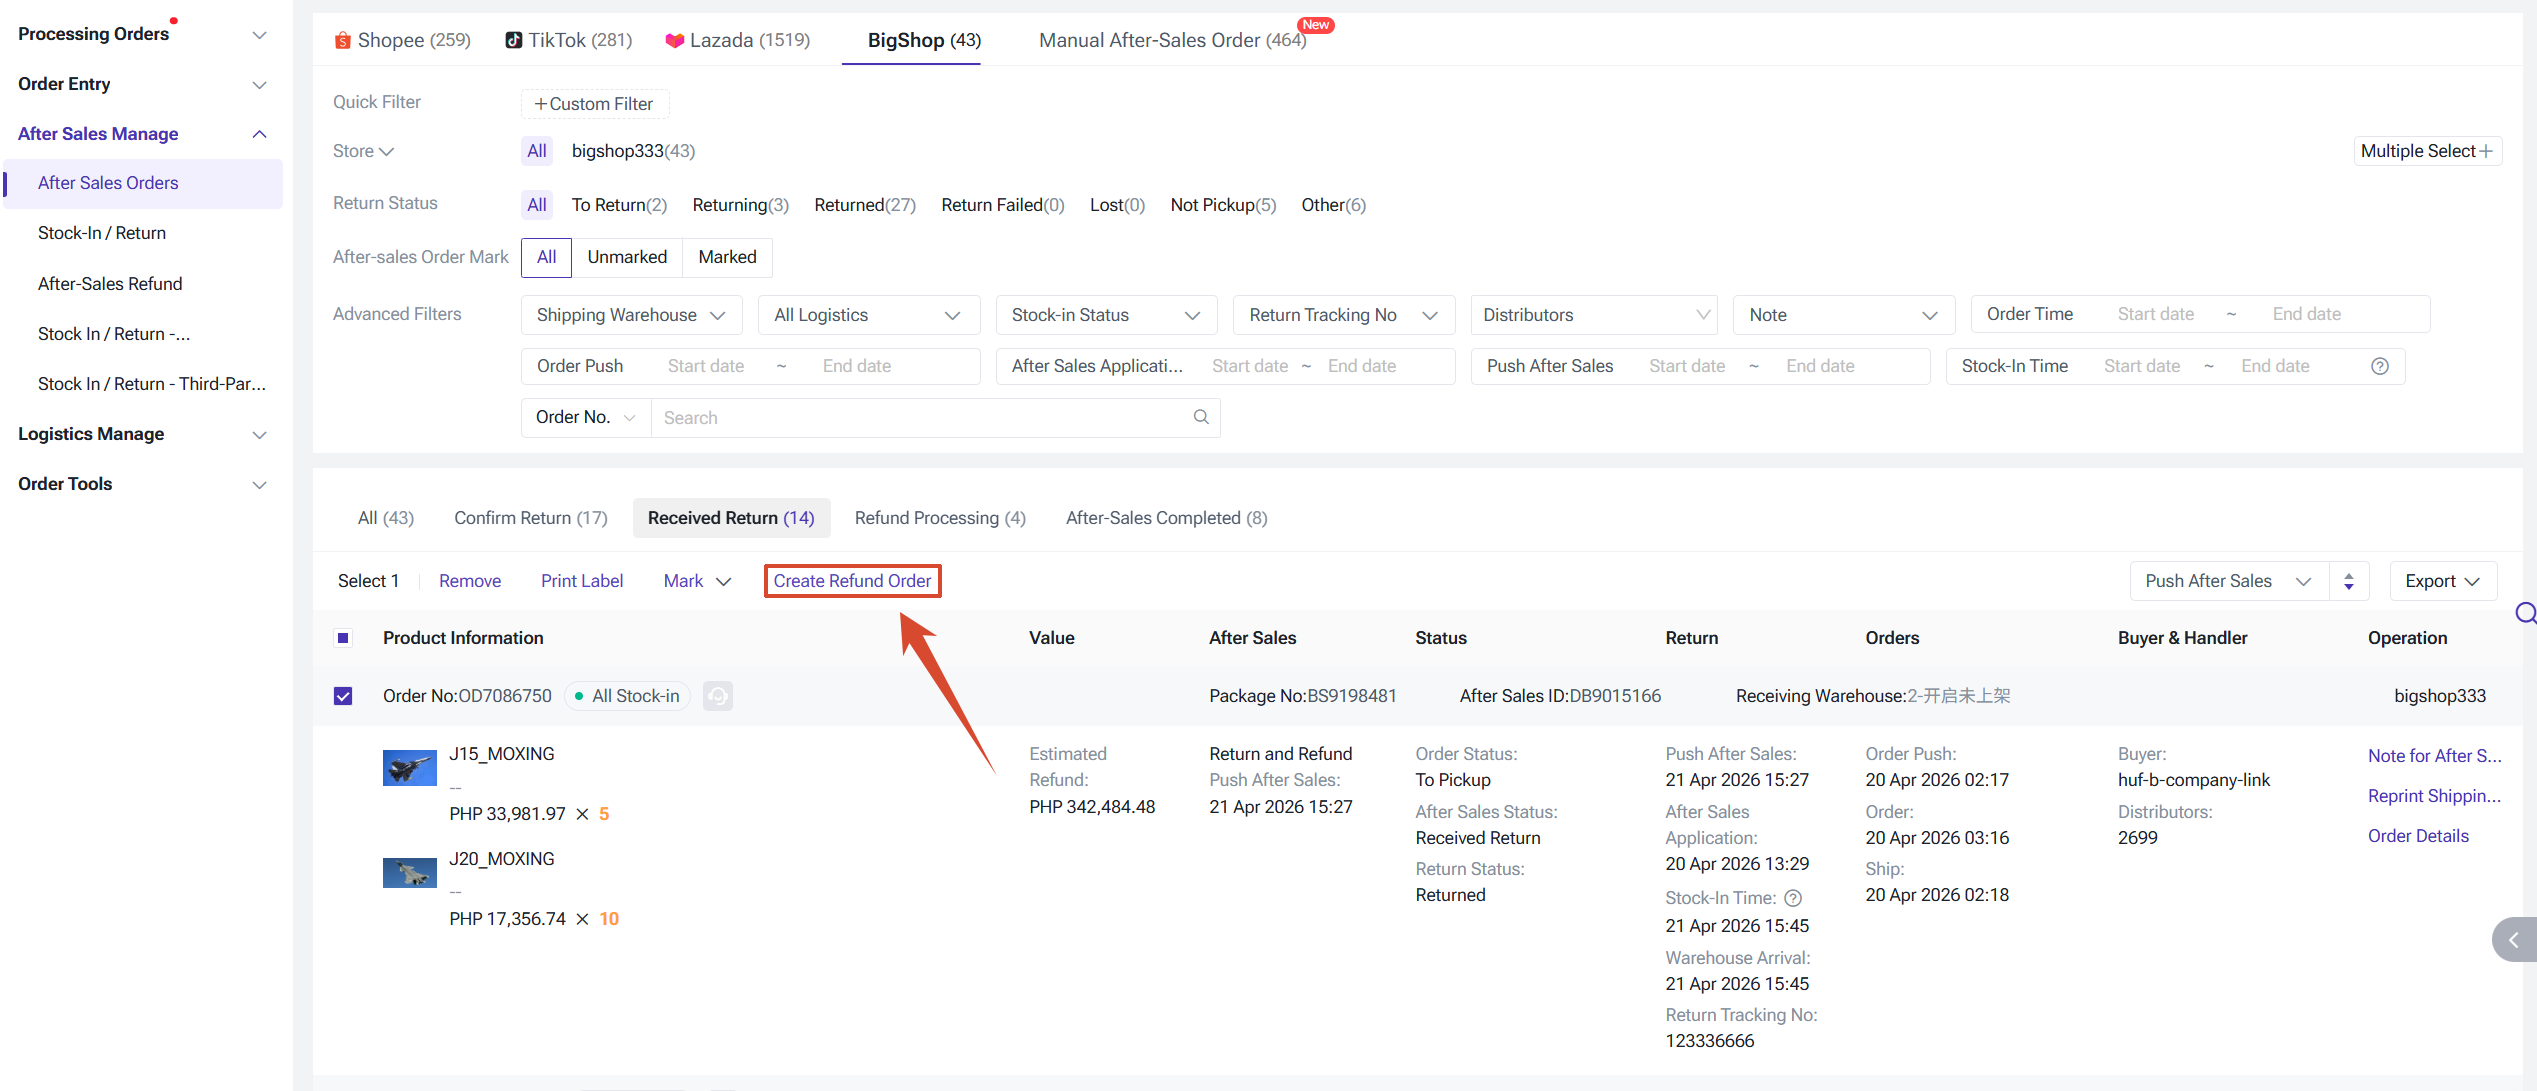Switch to Refund Processing tab
Screen dimensions: 2537x1091
point(939,518)
